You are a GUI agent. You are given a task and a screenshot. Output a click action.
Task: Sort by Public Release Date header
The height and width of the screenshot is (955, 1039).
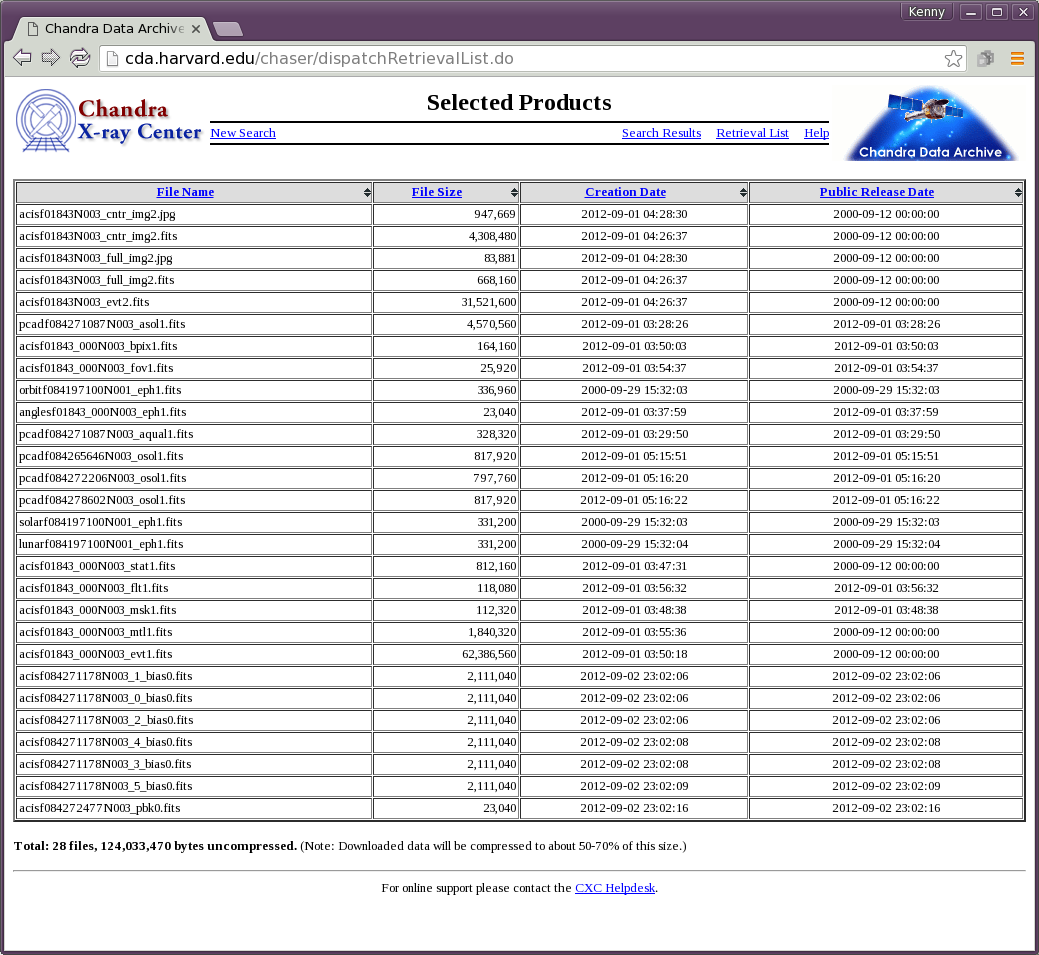point(877,192)
